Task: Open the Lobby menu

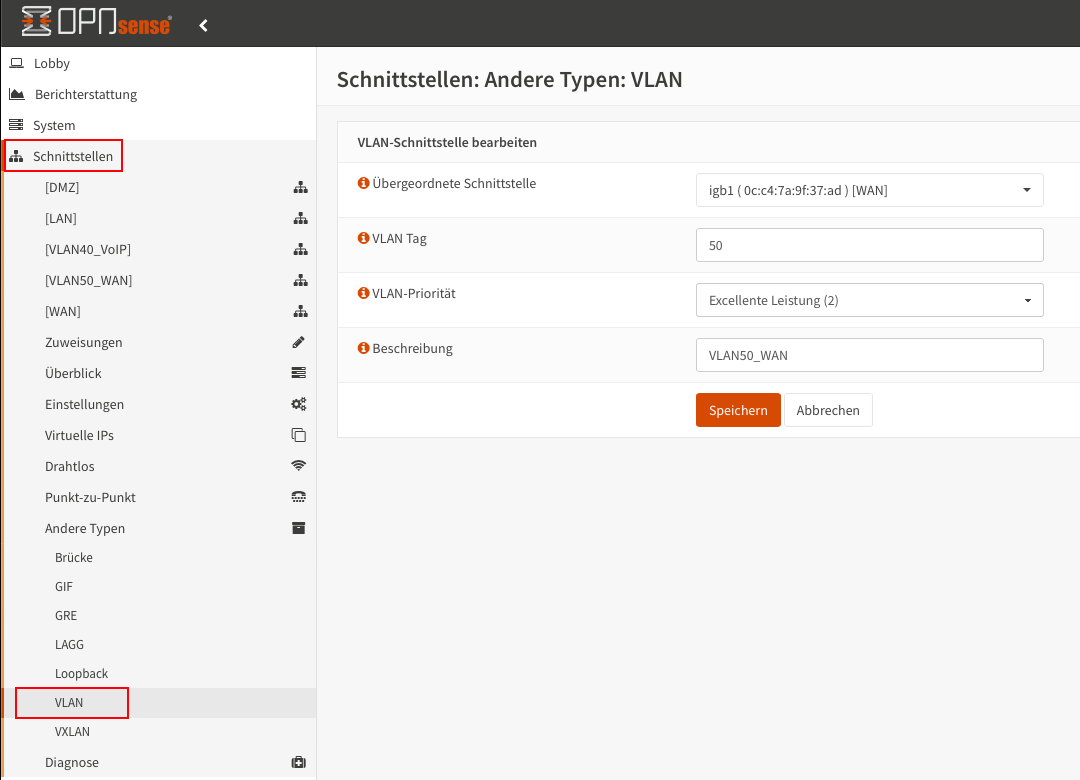Action: pyautogui.click(x=52, y=63)
